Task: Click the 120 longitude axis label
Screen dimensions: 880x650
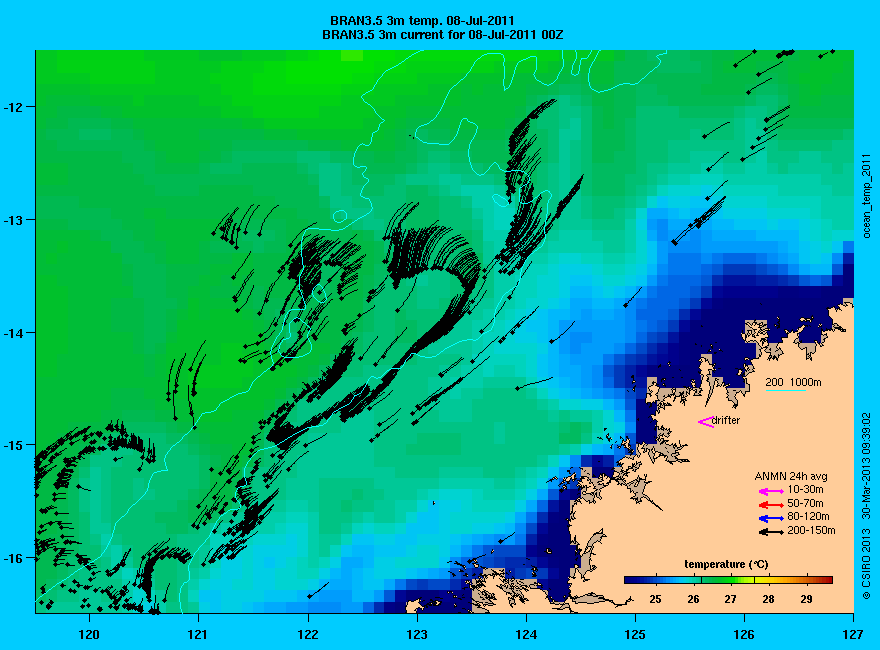Action: 89,635
